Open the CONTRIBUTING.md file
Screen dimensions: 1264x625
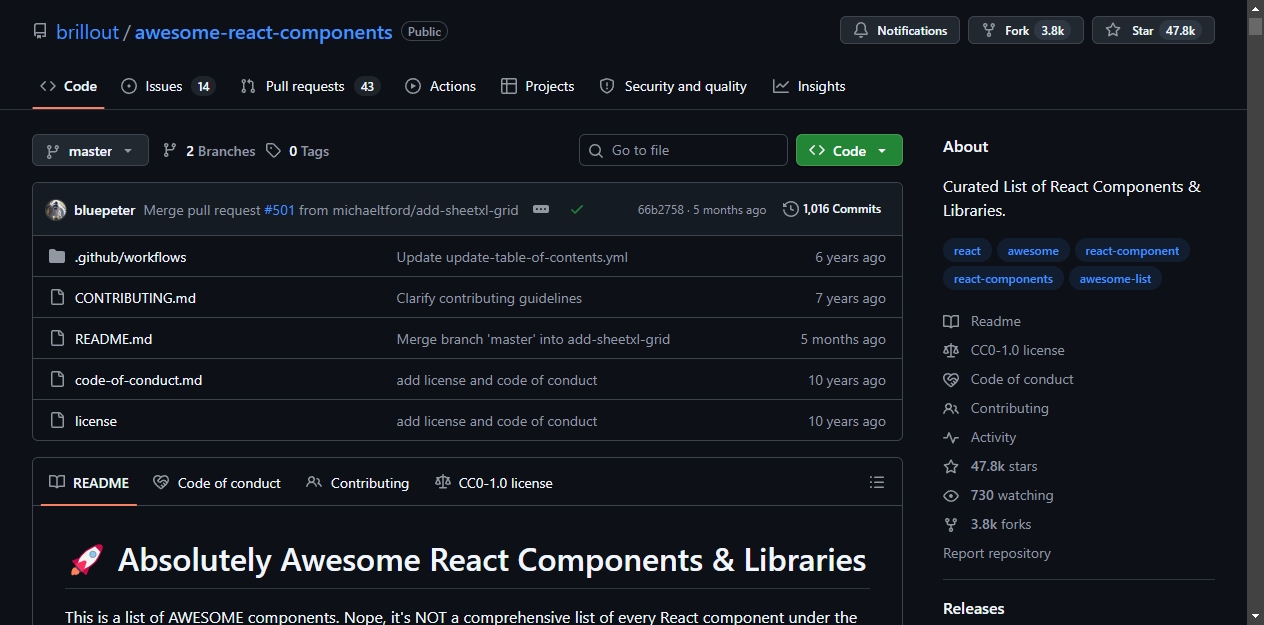coord(135,298)
